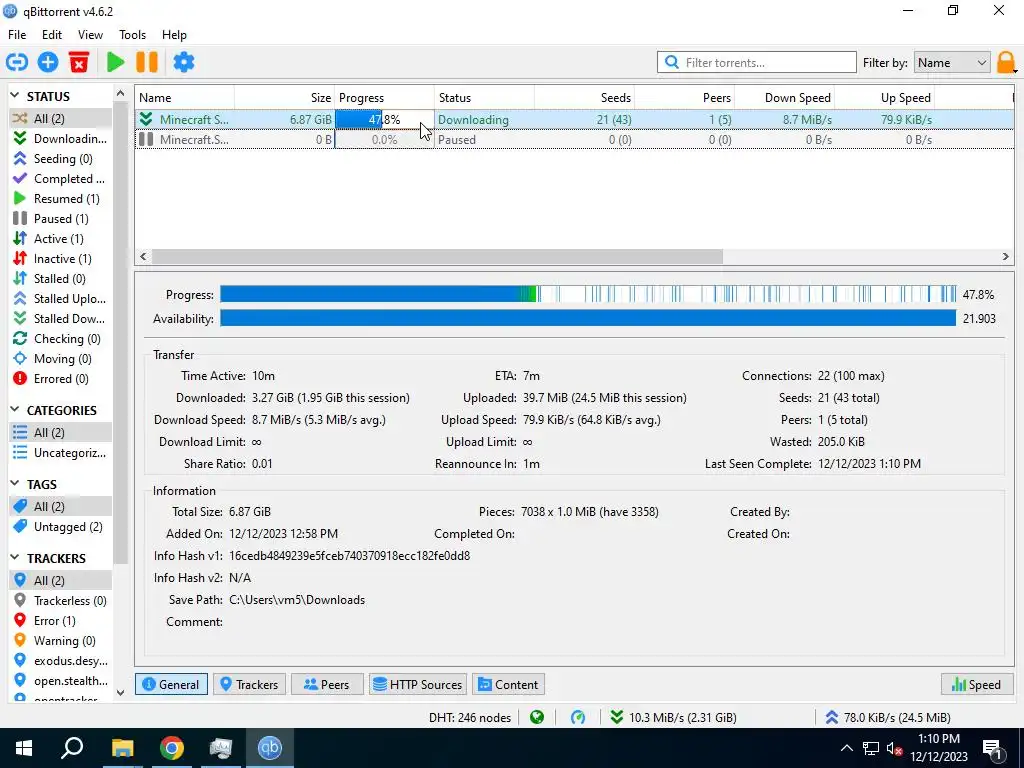This screenshot has height=768, width=1024.
Task: Switch to the Peers tab
Action: 327,684
